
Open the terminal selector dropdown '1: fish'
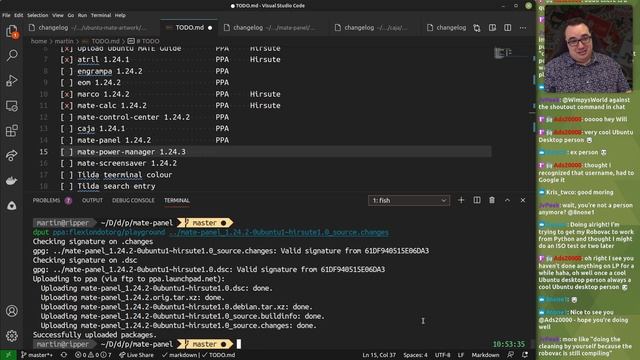point(409,200)
